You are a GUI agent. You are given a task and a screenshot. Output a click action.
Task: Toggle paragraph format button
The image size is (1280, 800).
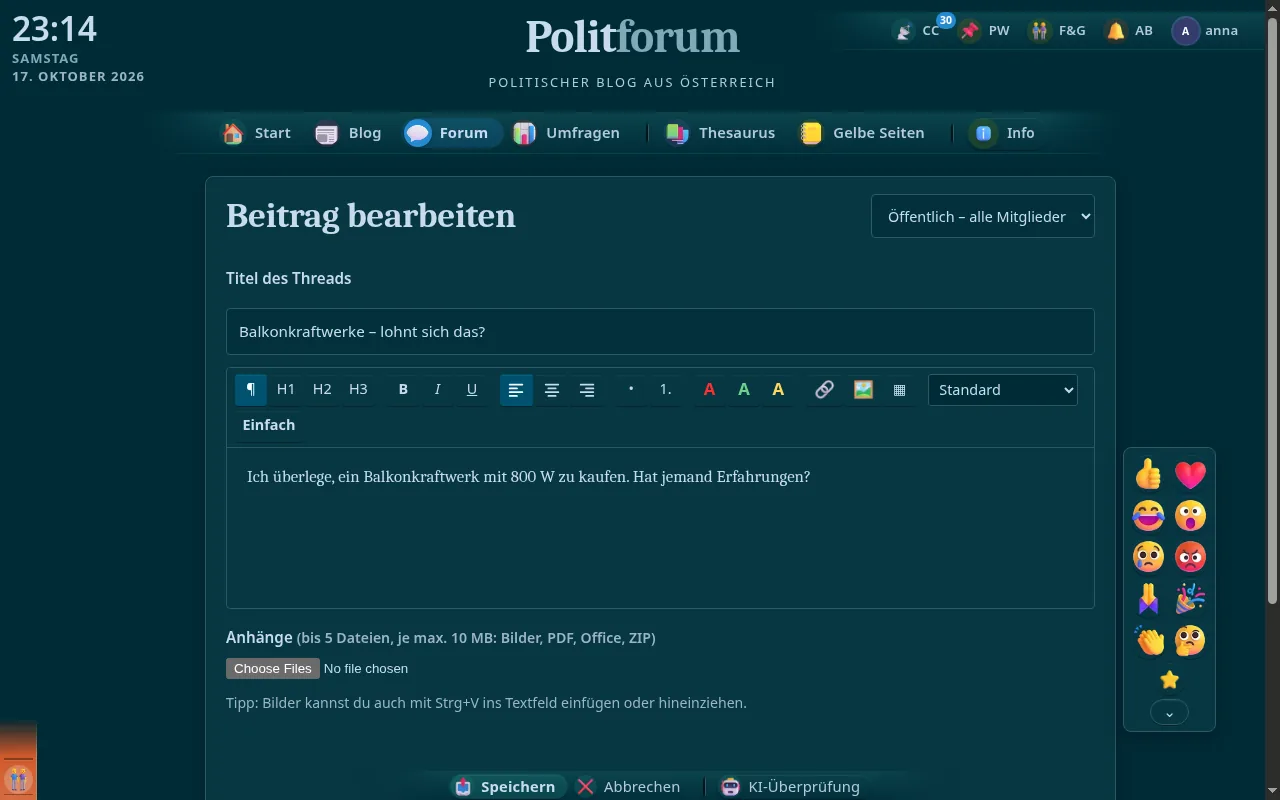tap(251, 390)
